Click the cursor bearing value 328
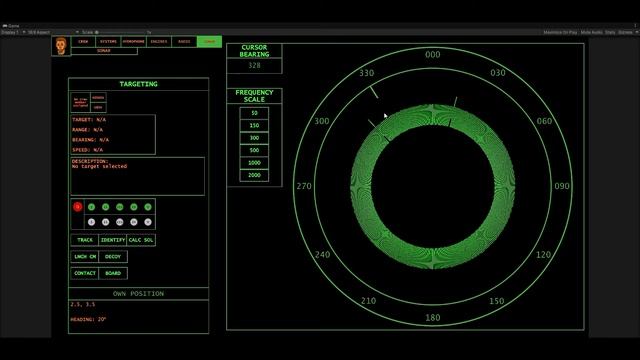Viewport: 640px width, 360px height. 254,66
